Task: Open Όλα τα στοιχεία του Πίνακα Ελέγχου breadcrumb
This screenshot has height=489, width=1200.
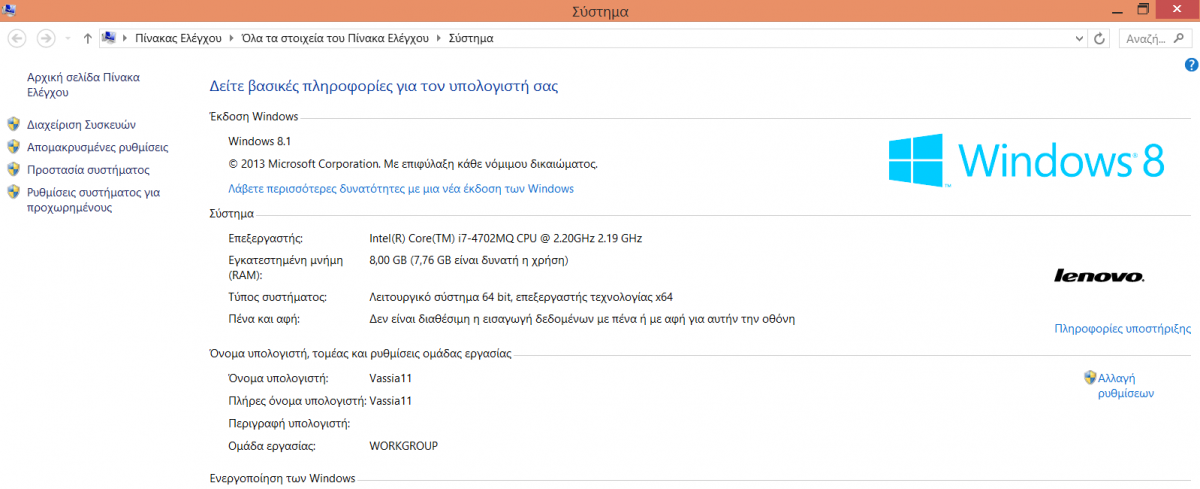Action: click(333, 38)
